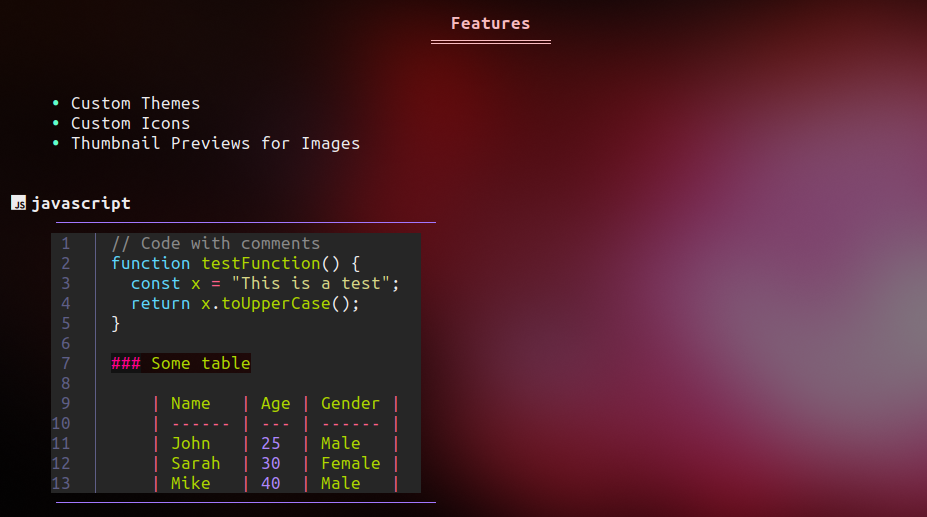Click the "Sarah" table cell
Viewport: 927px width, 517px height.
[x=195, y=463]
